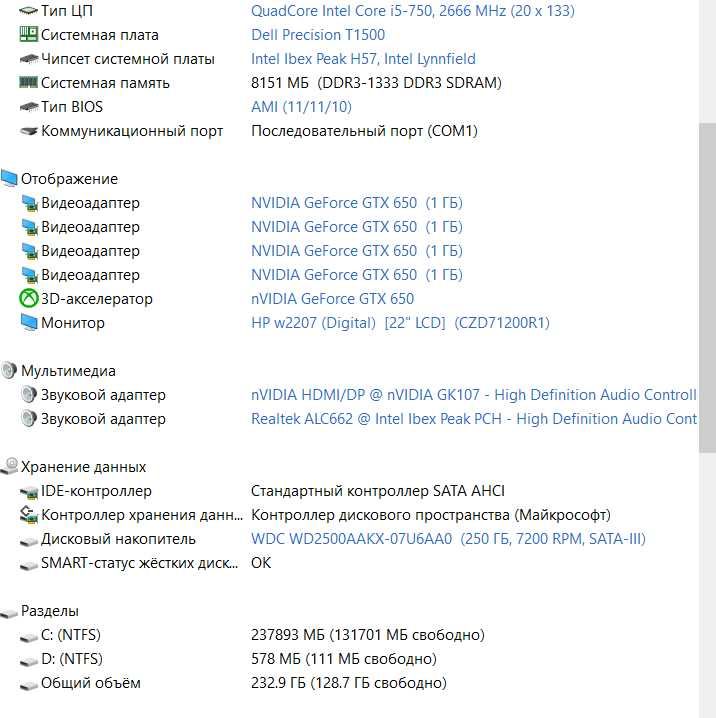The height and width of the screenshot is (718, 716).
Task: Open Intel Ibex Peak H57 chipset link
Action: (363, 59)
